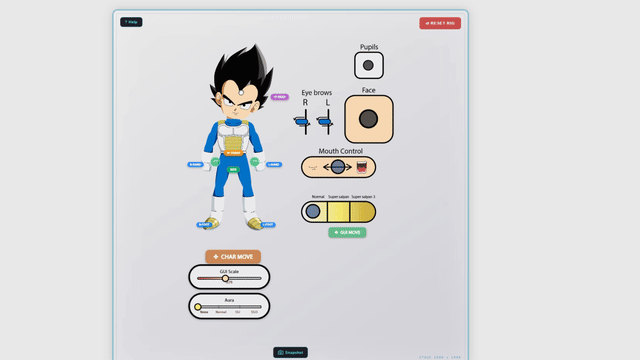Click the green GUI MOVE button
The height and width of the screenshot is (360, 640).
point(347,233)
